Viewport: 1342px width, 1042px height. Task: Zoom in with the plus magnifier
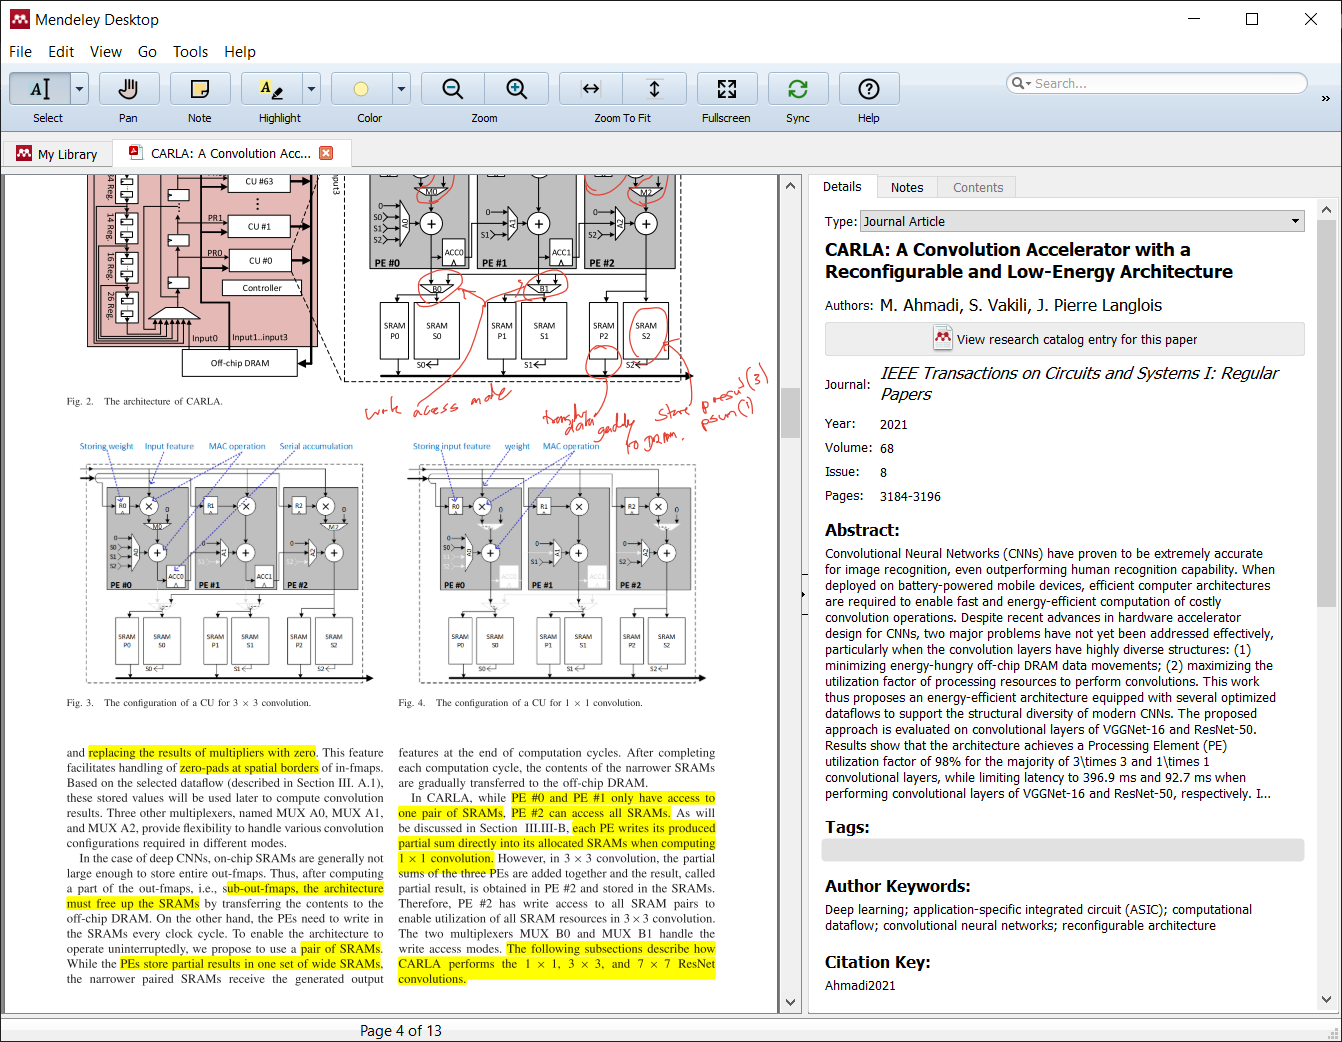(x=516, y=89)
